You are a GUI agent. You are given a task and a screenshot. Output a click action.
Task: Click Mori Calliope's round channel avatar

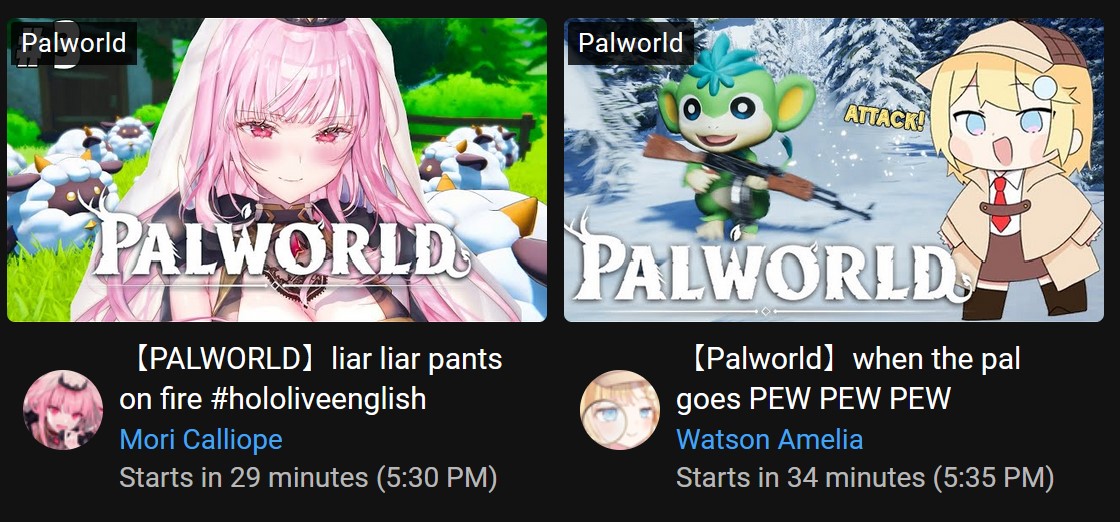pos(63,410)
